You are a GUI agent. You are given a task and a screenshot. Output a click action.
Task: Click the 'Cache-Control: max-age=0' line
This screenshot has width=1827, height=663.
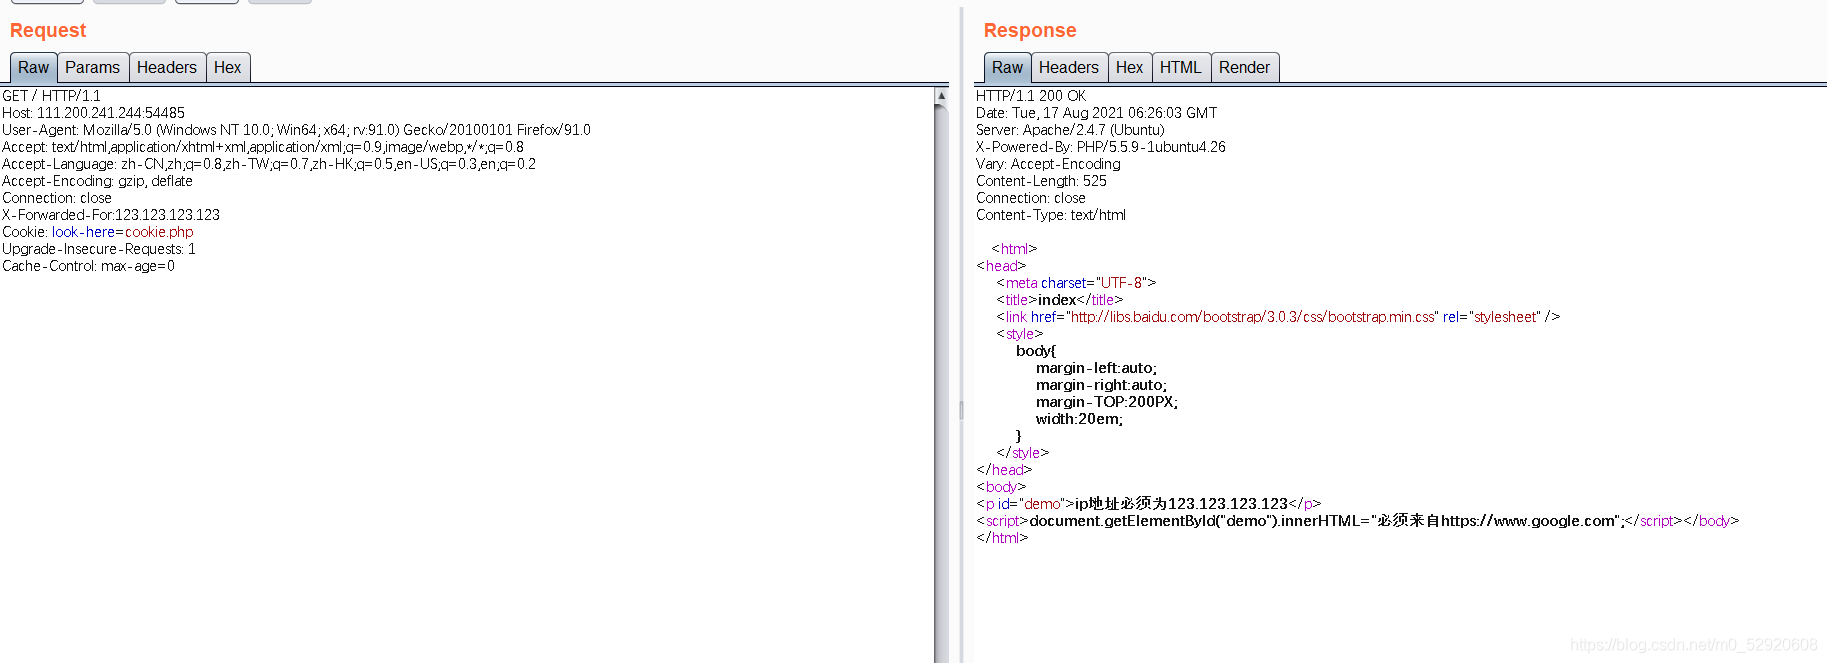click(x=88, y=266)
